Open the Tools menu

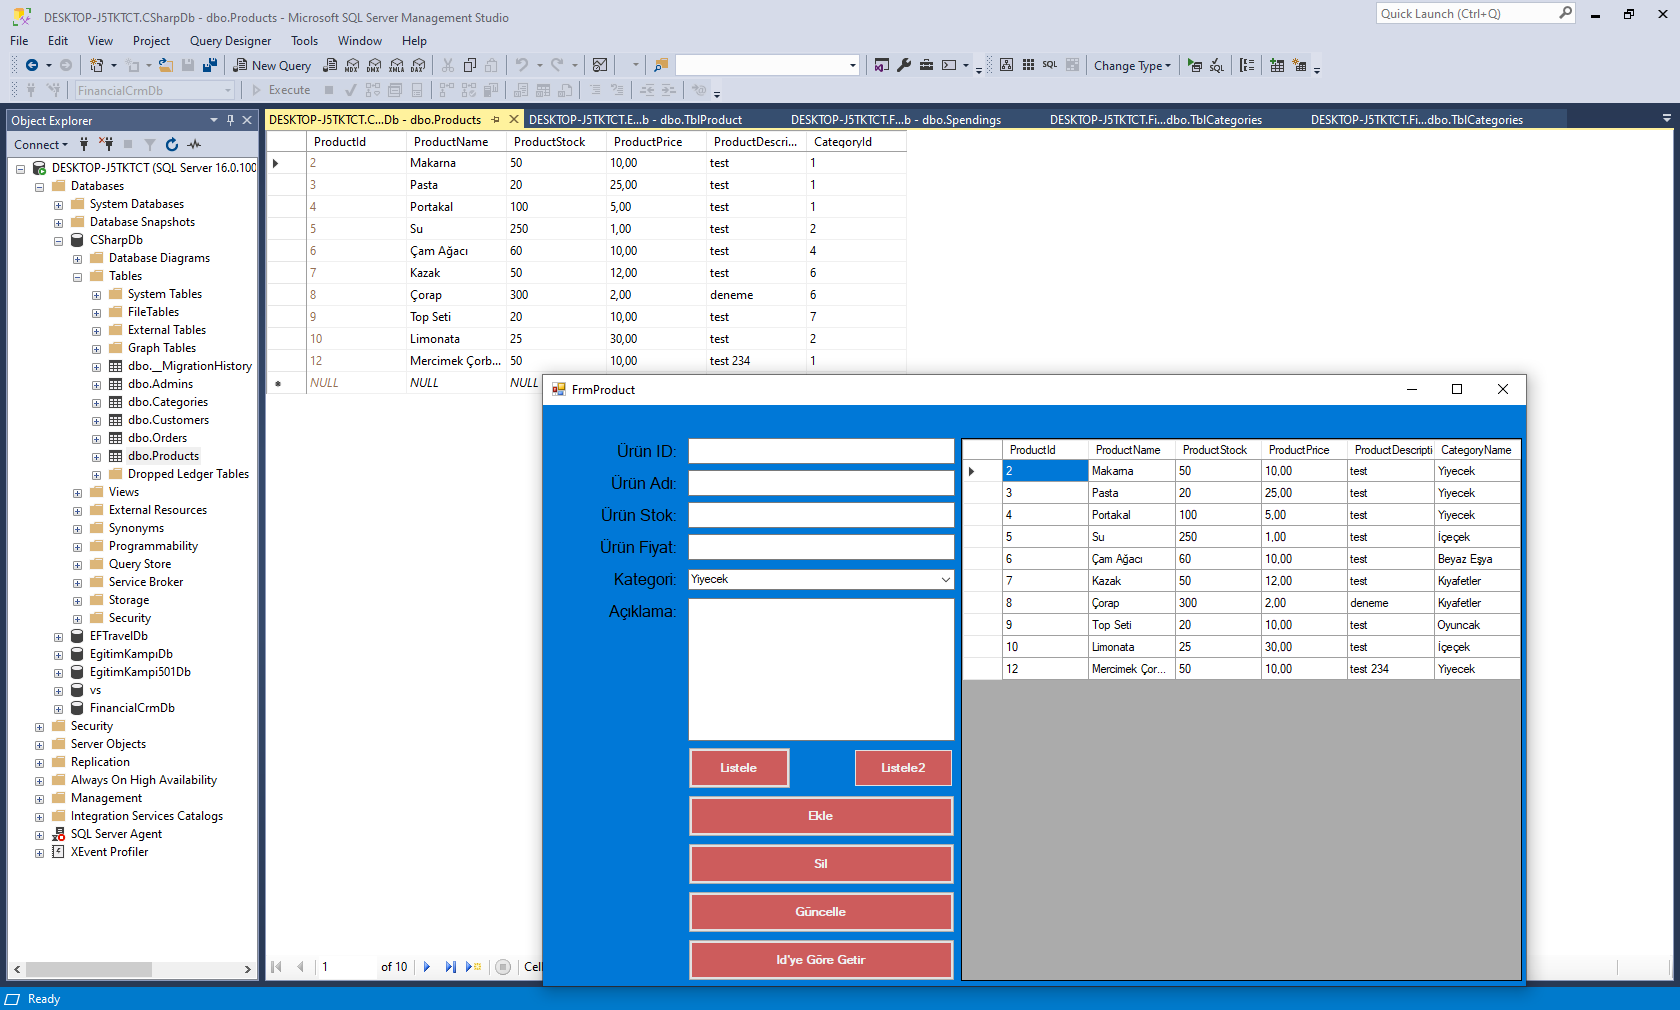304,41
